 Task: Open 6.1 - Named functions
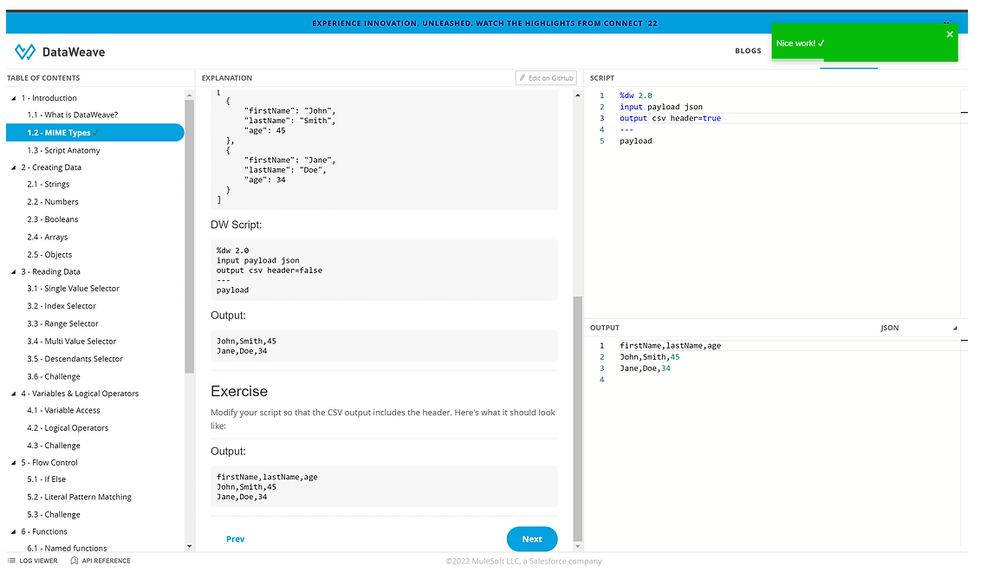tap(67, 548)
